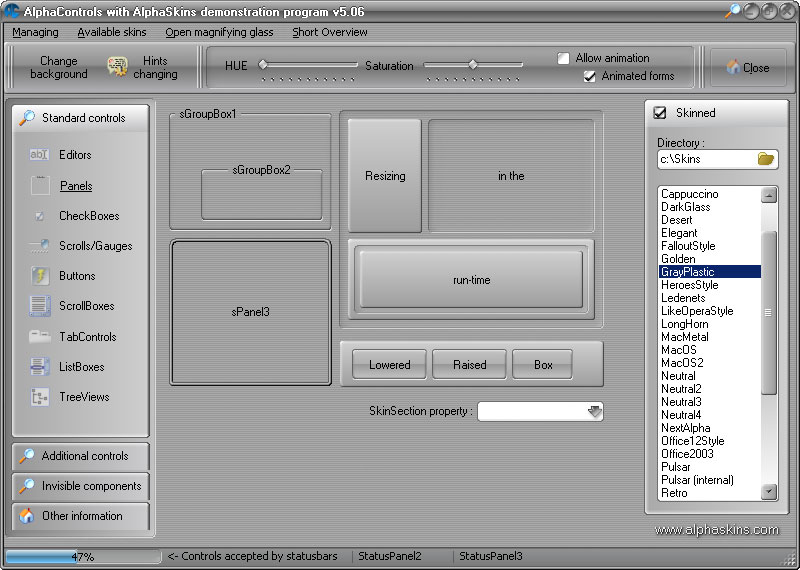Click the TabControls icon
The width and height of the screenshot is (800, 570).
click(x=39, y=336)
